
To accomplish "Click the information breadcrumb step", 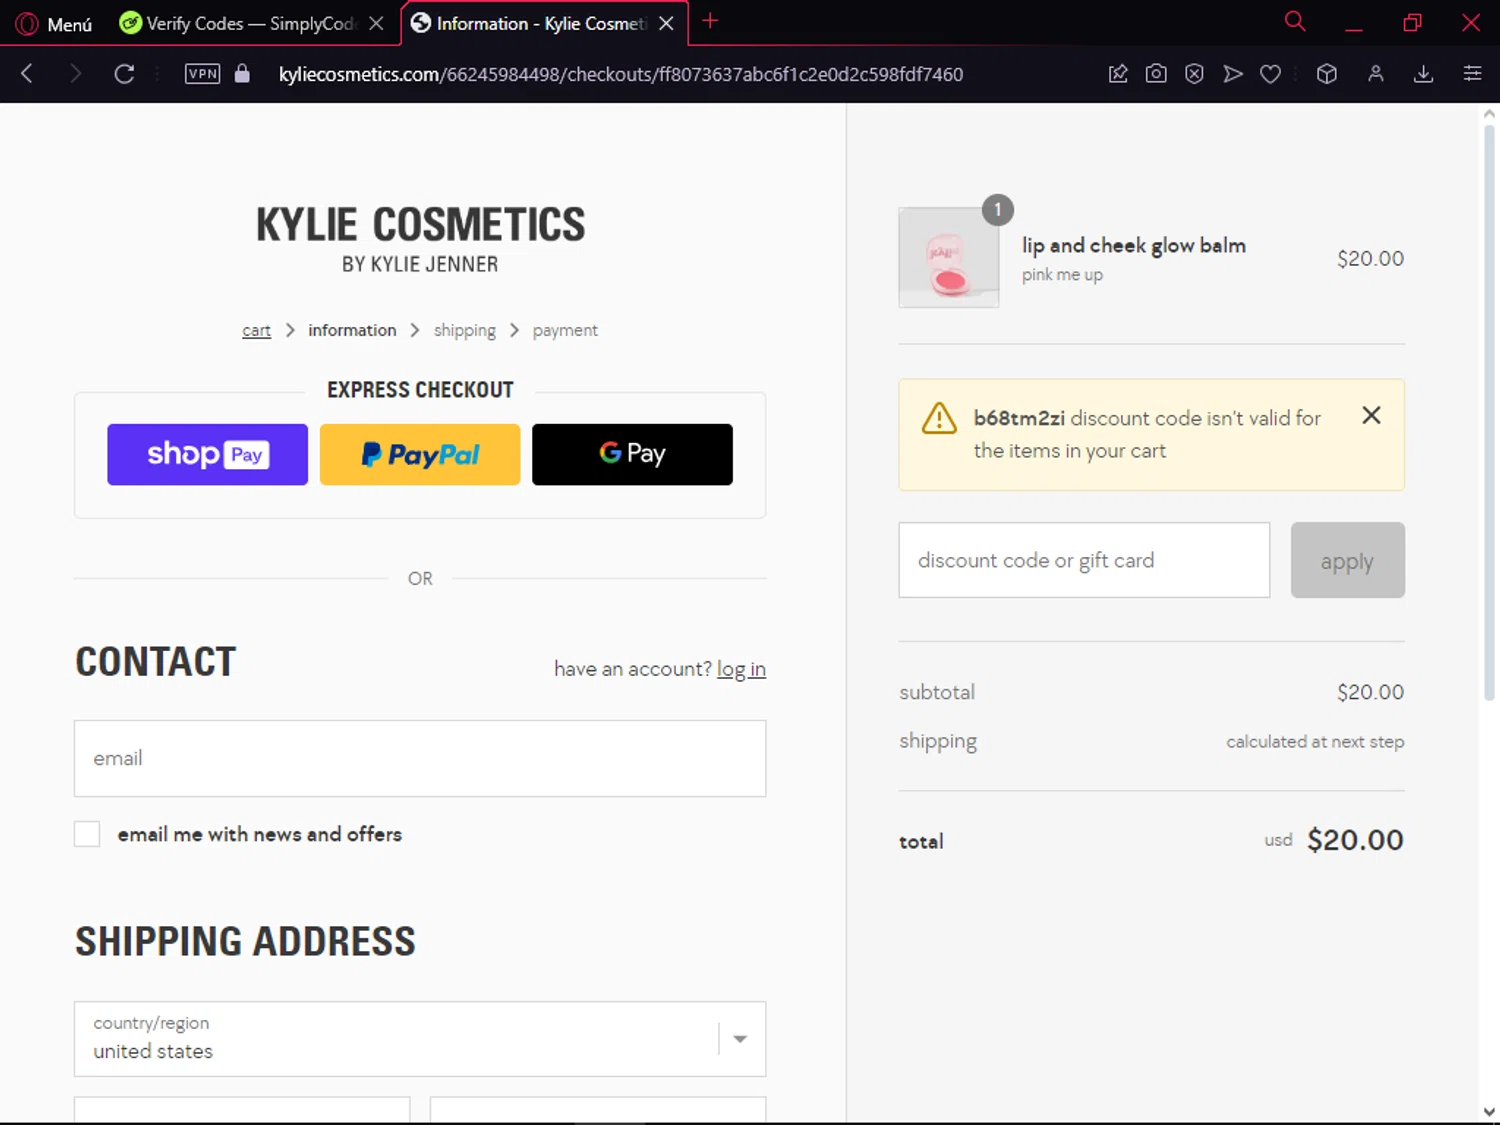I will [352, 330].
